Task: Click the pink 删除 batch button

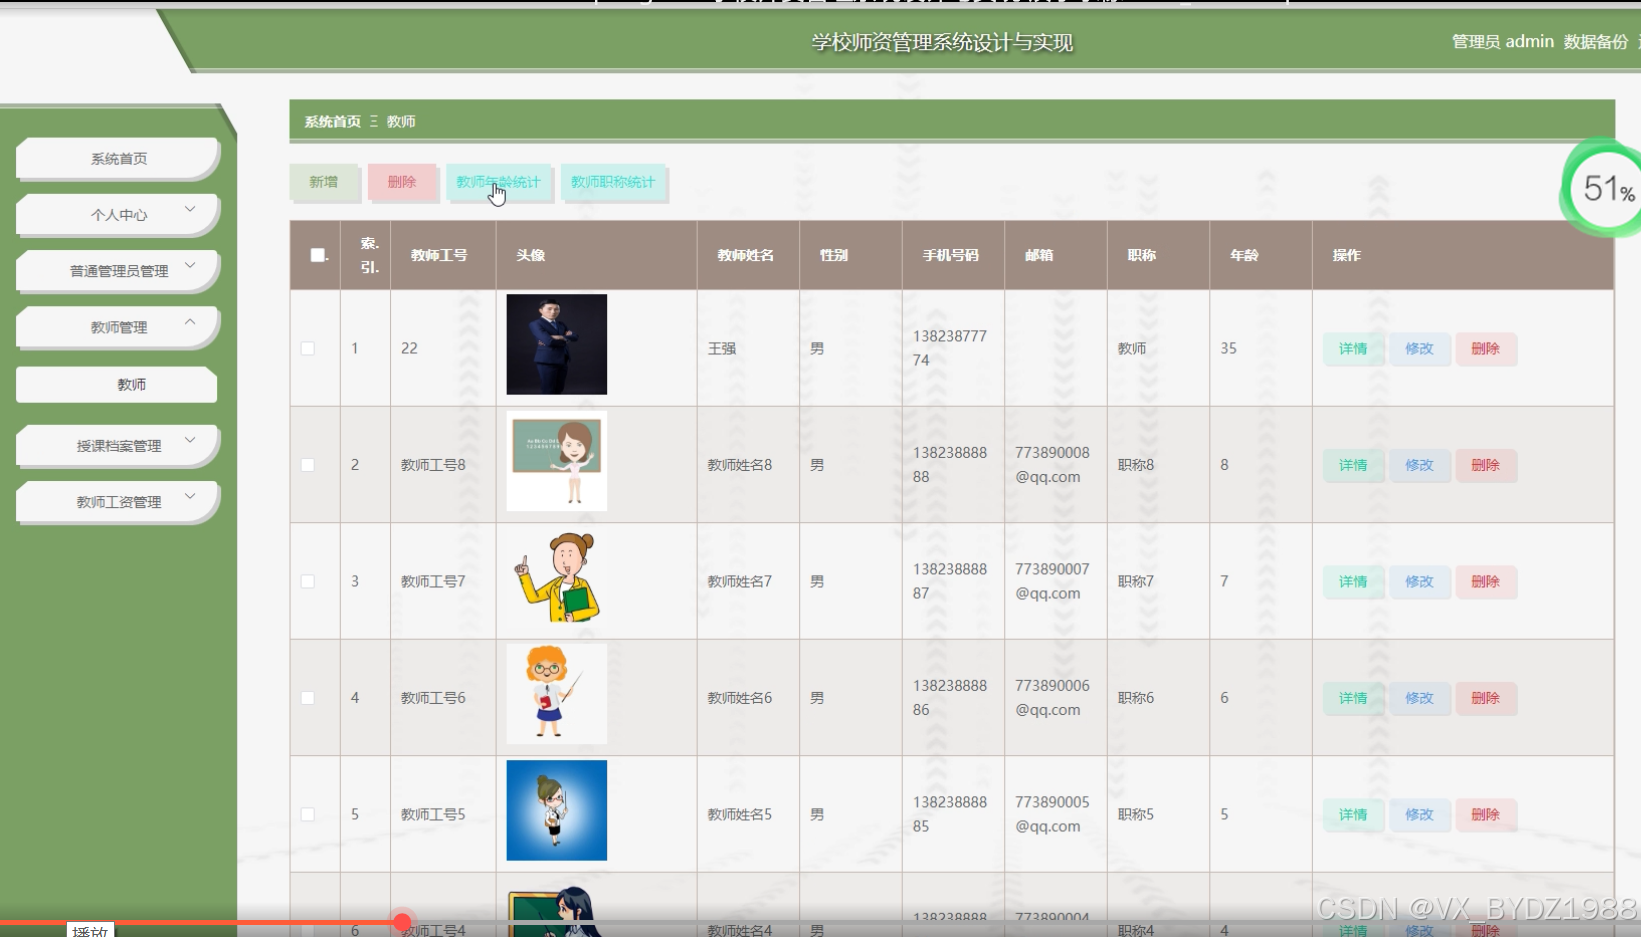Action: point(402,182)
